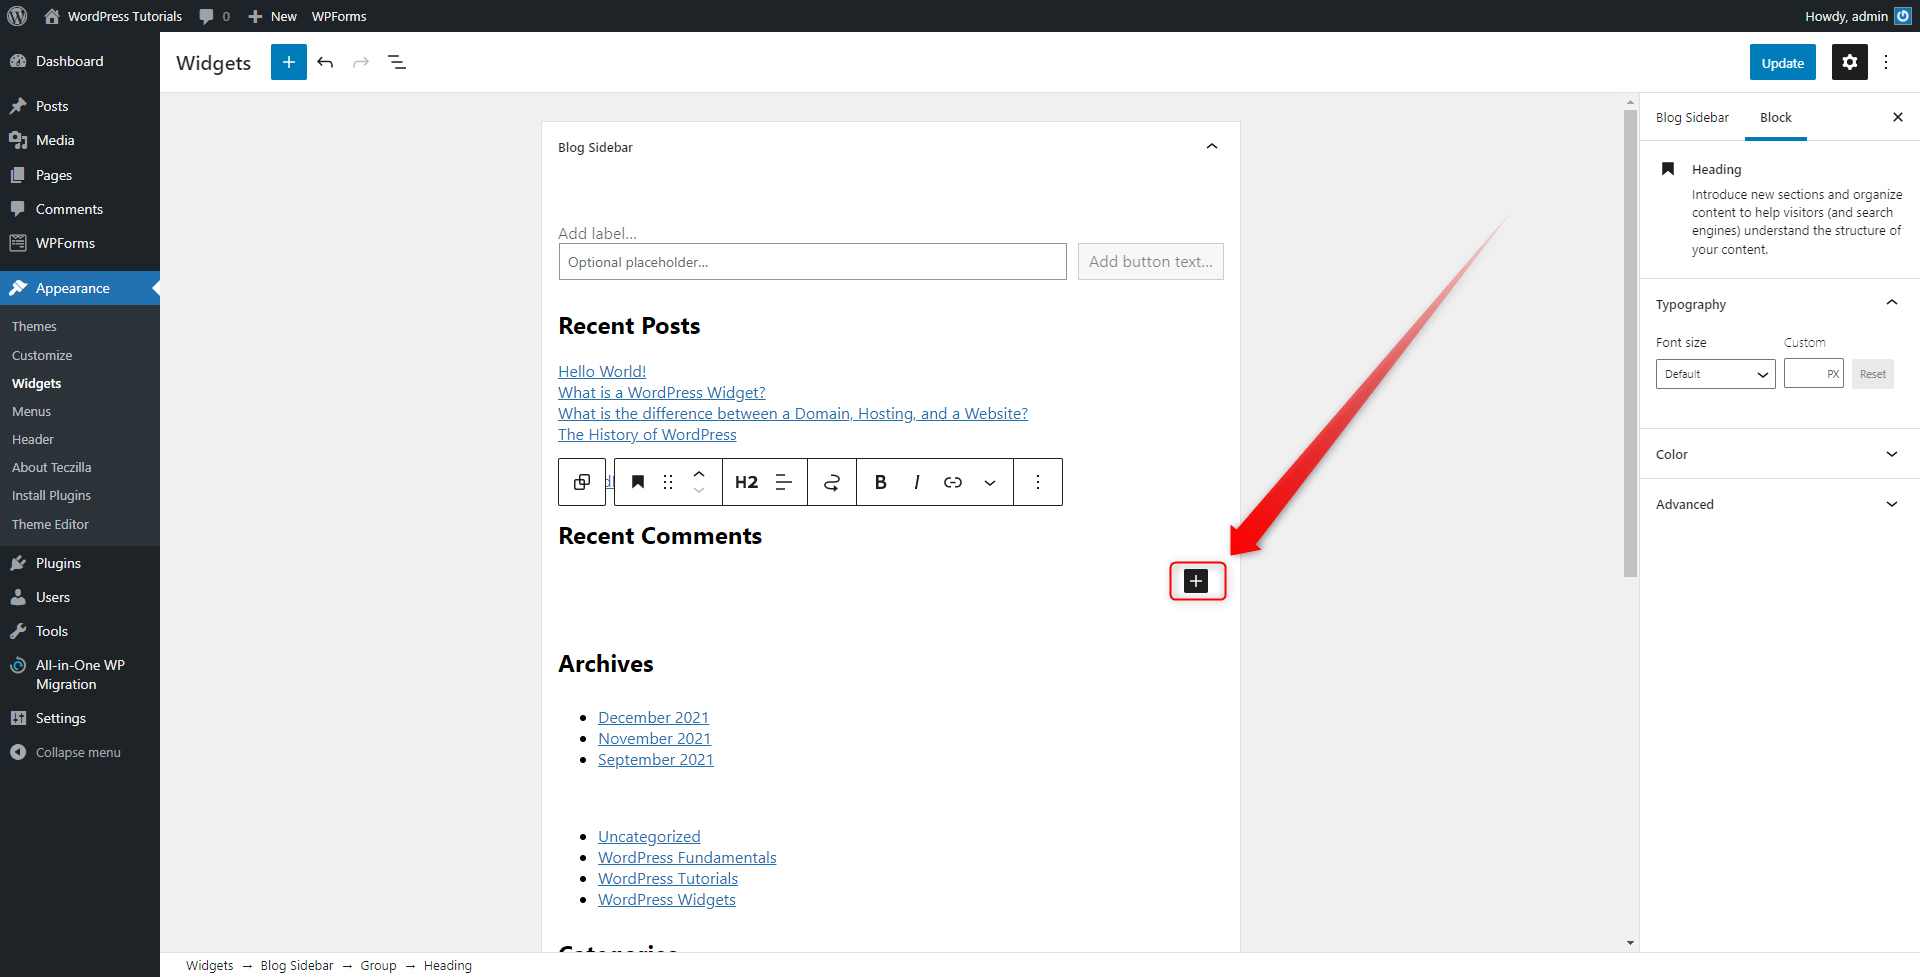Go to Themes submenu
Viewport: 1920px width, 977px height.
pyautogui.click(x=34, y=326)
